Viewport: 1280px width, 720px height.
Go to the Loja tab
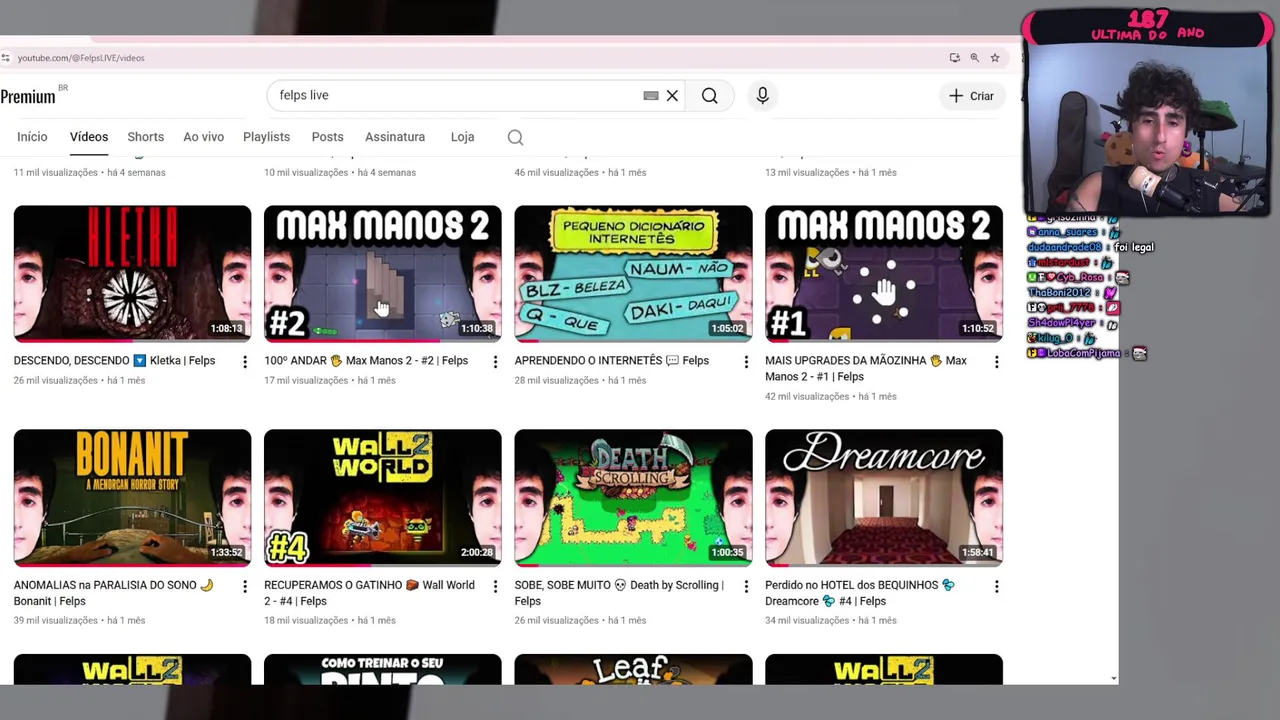click(x=462, y=137)
